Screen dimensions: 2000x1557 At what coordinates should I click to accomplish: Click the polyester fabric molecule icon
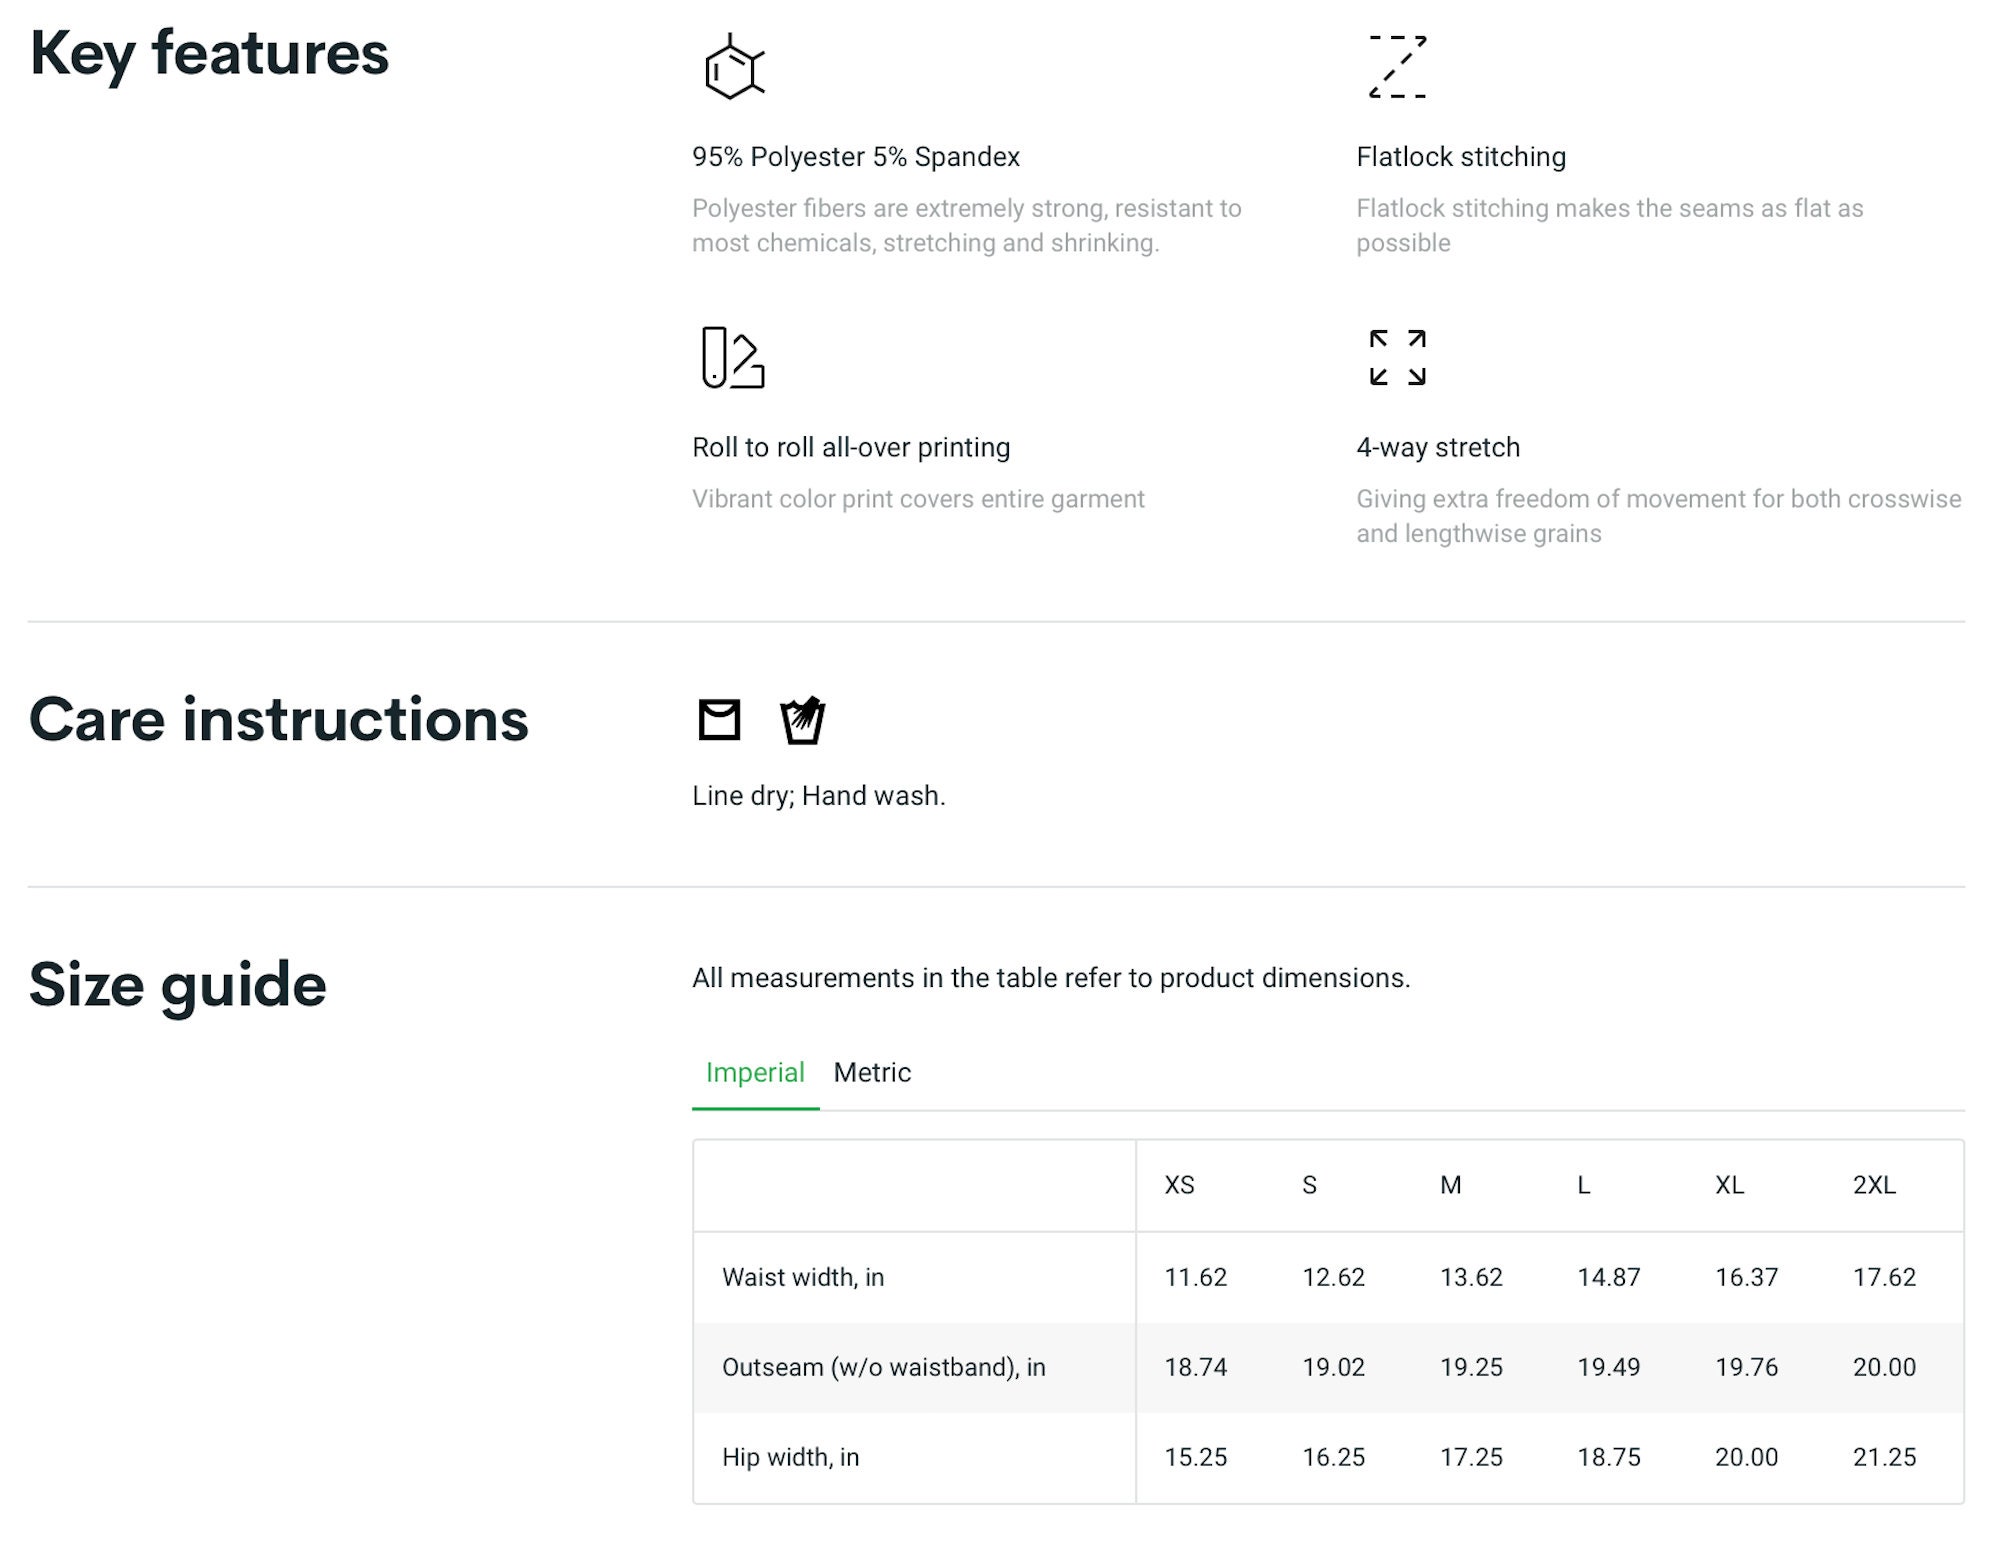pos(734,66)
